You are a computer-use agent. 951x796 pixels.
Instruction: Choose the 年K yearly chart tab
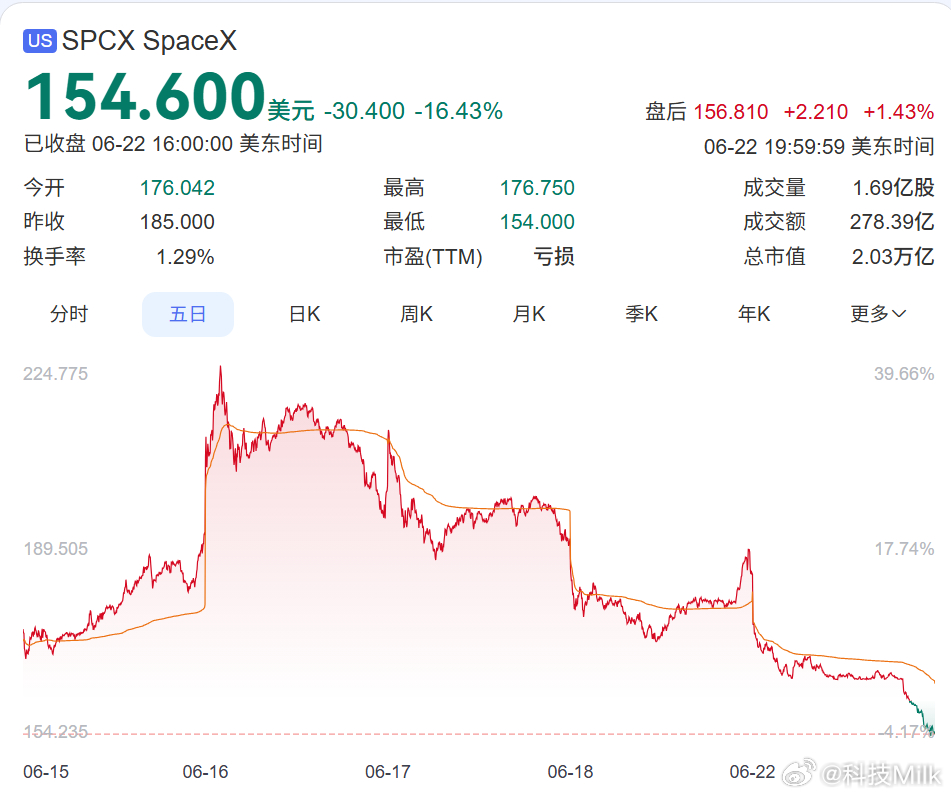coord(754,314)
